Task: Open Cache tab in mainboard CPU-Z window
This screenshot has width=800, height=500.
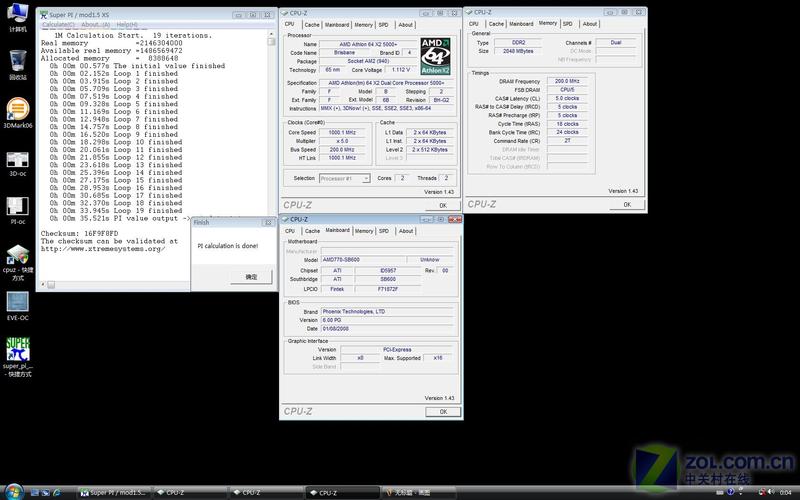Action: [x=312, y=231]
